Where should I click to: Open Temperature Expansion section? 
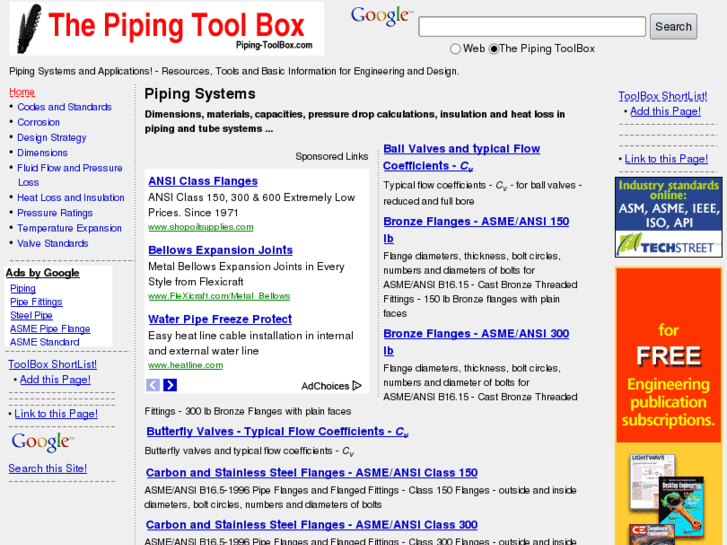[x=70, y=228]
